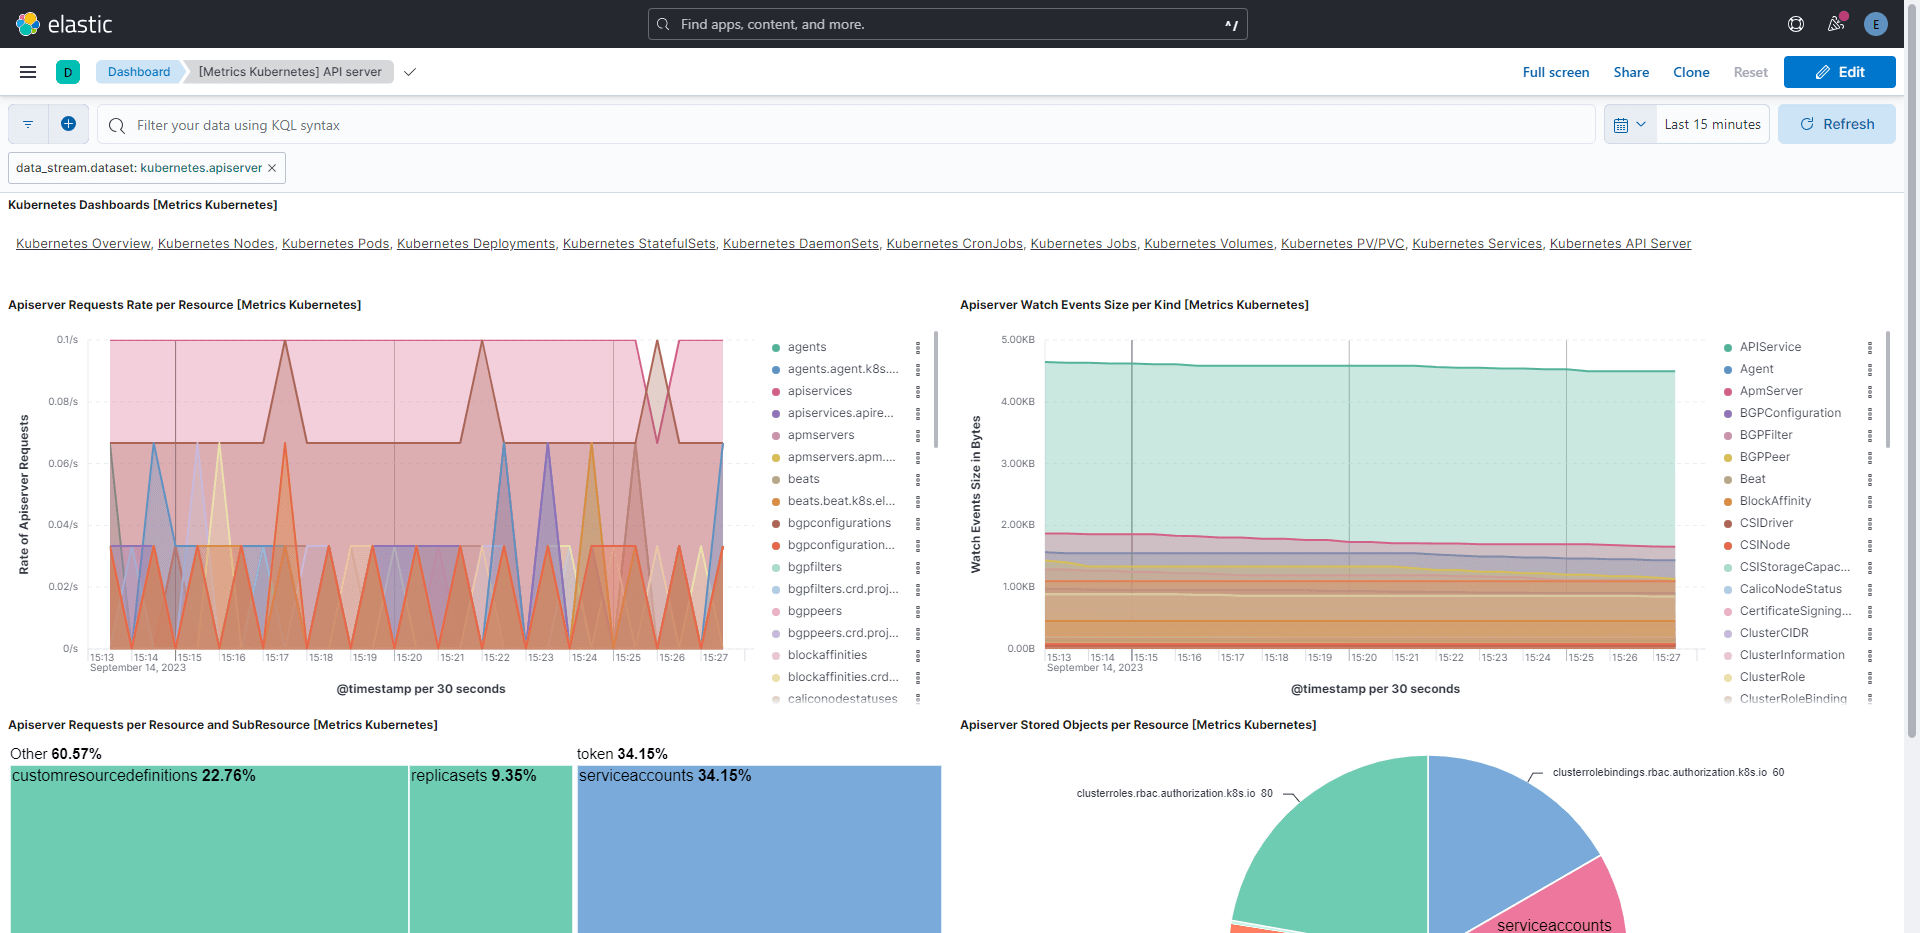The width and height of the screenshot is (1920, 933).
Task: Open options for ClusterCIDR legend item
Action: coord(1870,633)
